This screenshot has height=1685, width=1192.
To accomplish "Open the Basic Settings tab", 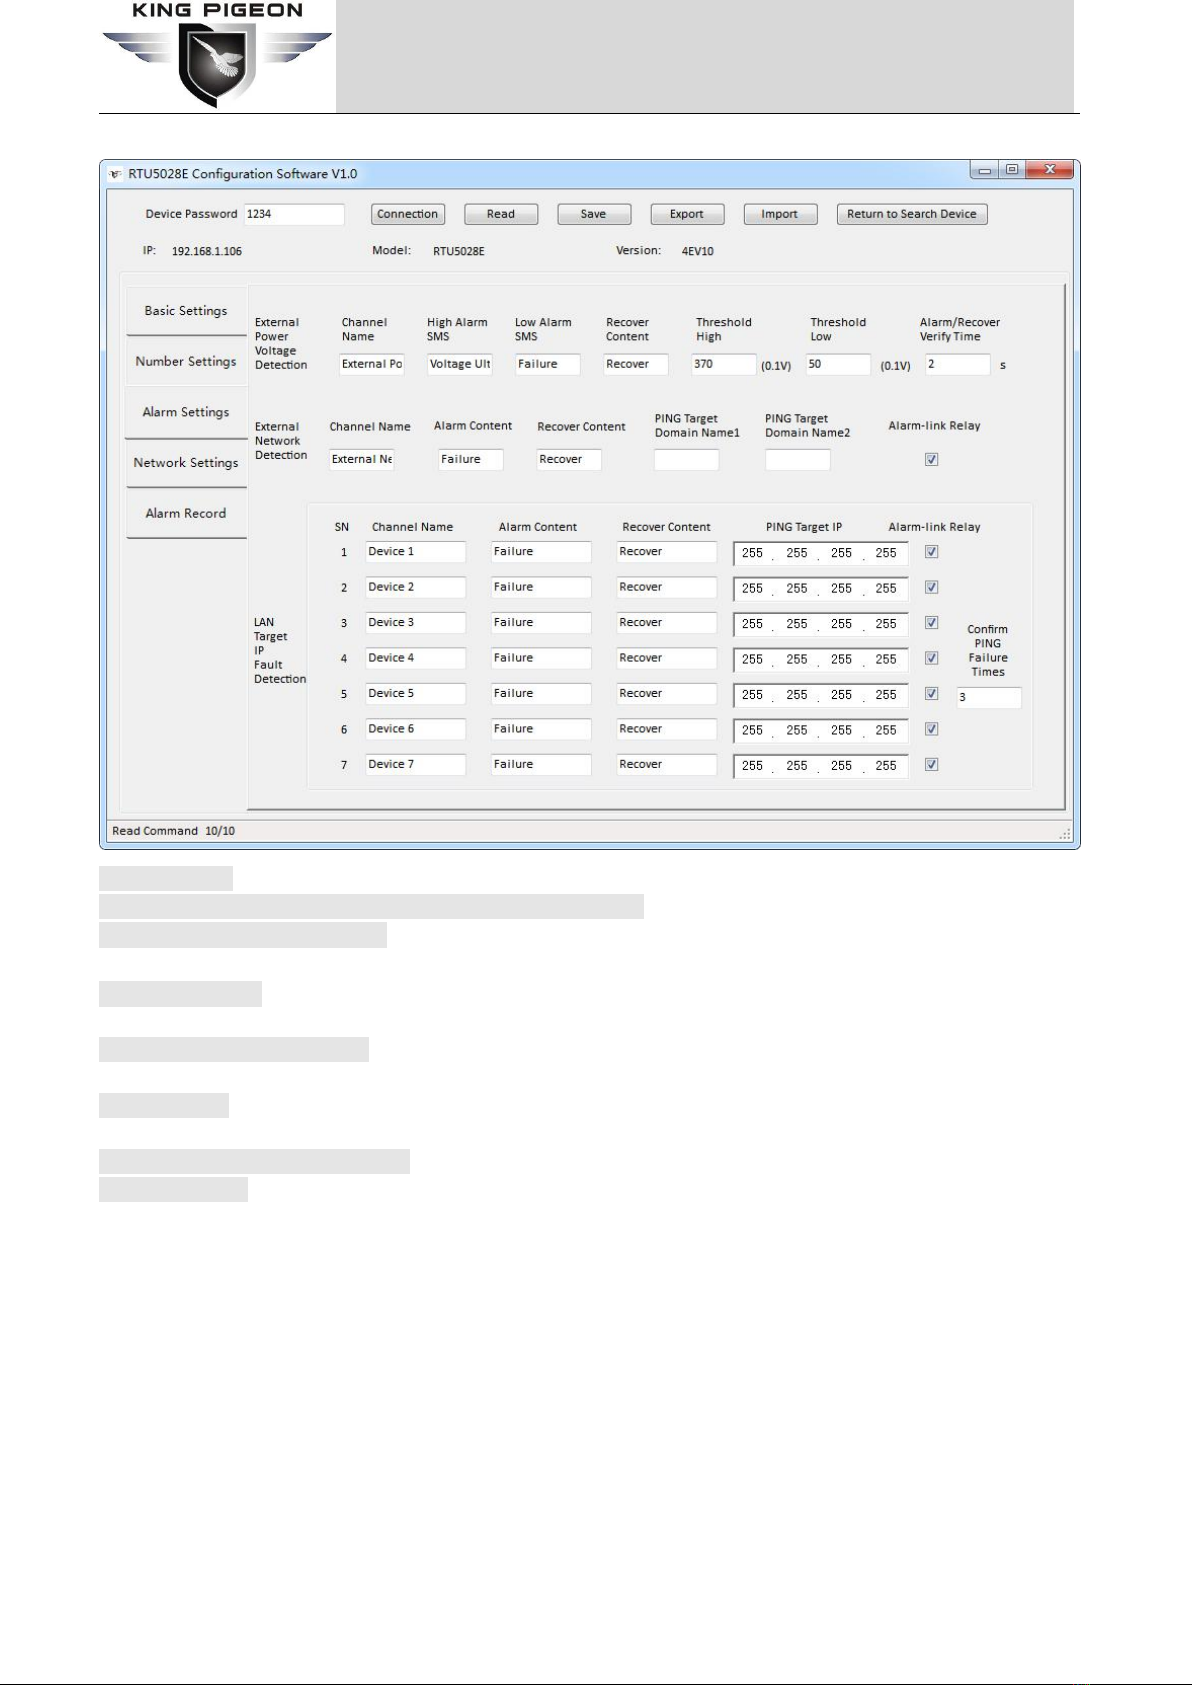I will [x=186, y=311].
